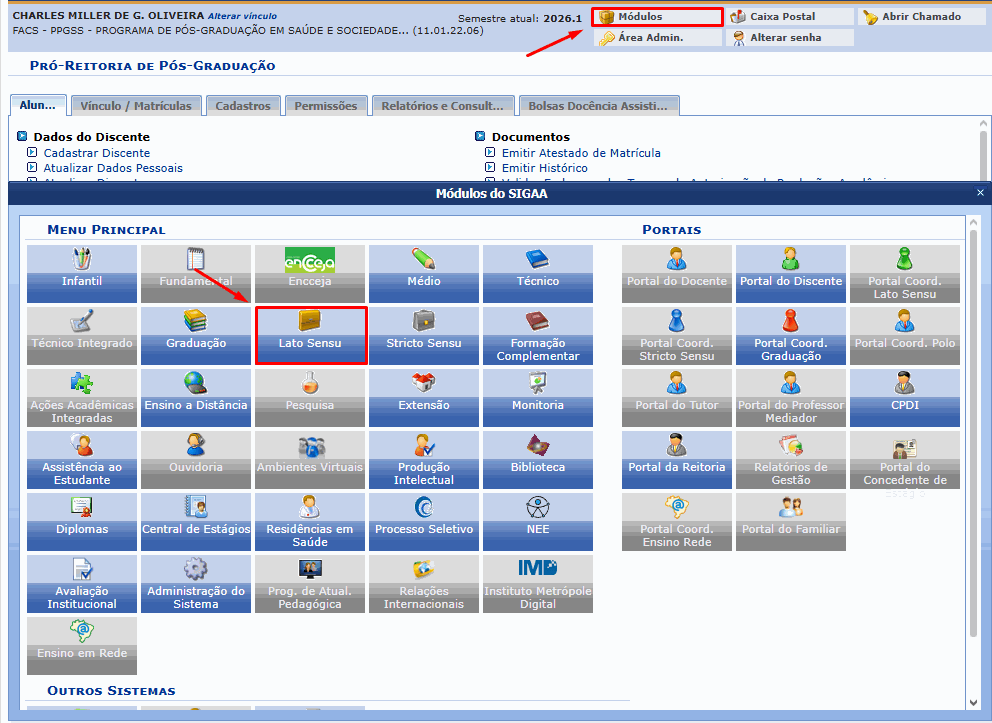Open the Portal do Tutor
The image size is (992, 723).
pyautogui.click(x=676, y=398)
